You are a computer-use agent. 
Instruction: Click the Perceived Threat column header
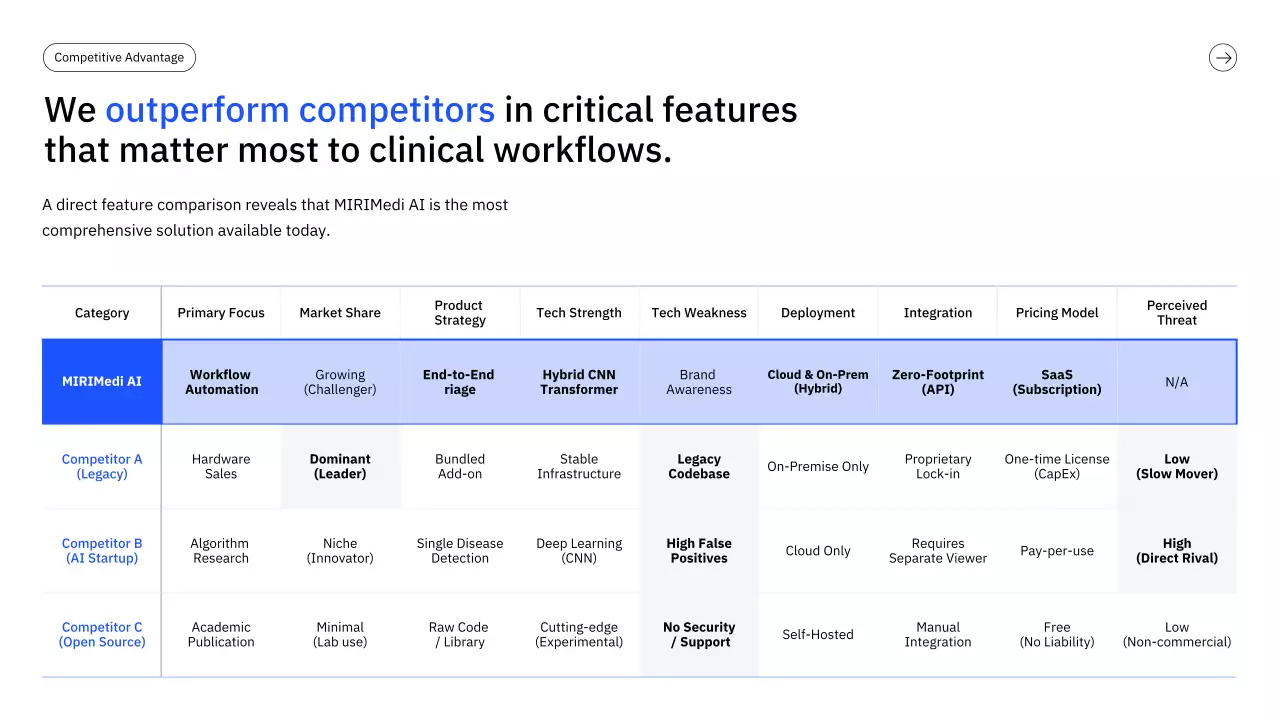tap(1177, 313)
